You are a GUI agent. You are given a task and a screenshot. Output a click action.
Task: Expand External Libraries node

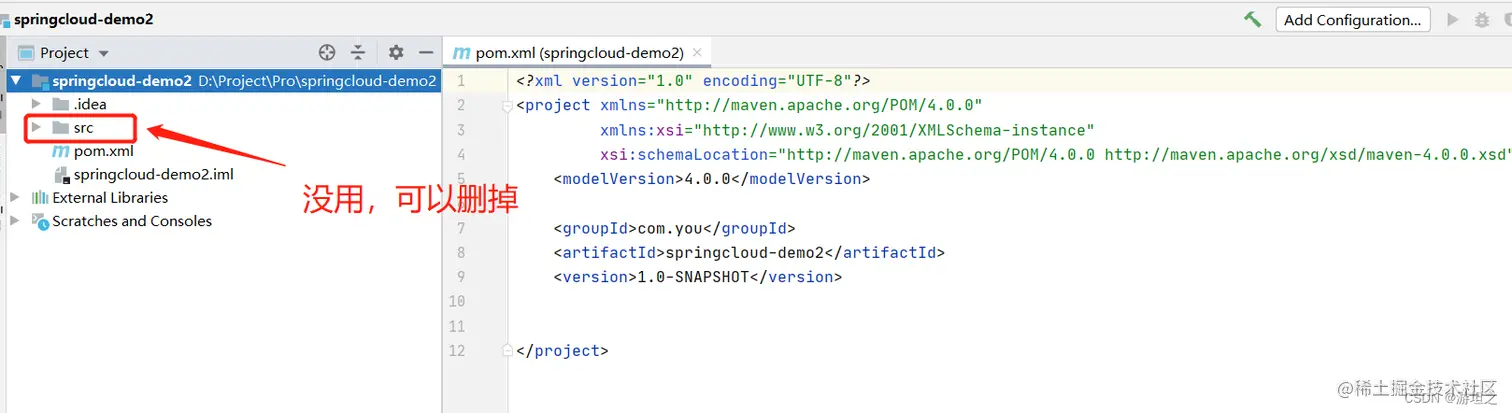pos(15,197)
